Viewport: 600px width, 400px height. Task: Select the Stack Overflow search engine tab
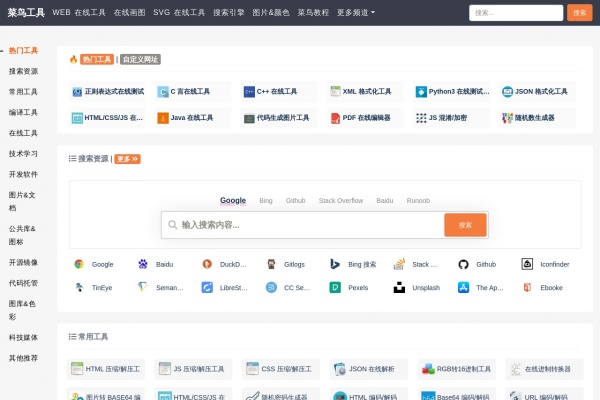click(341, 200)
